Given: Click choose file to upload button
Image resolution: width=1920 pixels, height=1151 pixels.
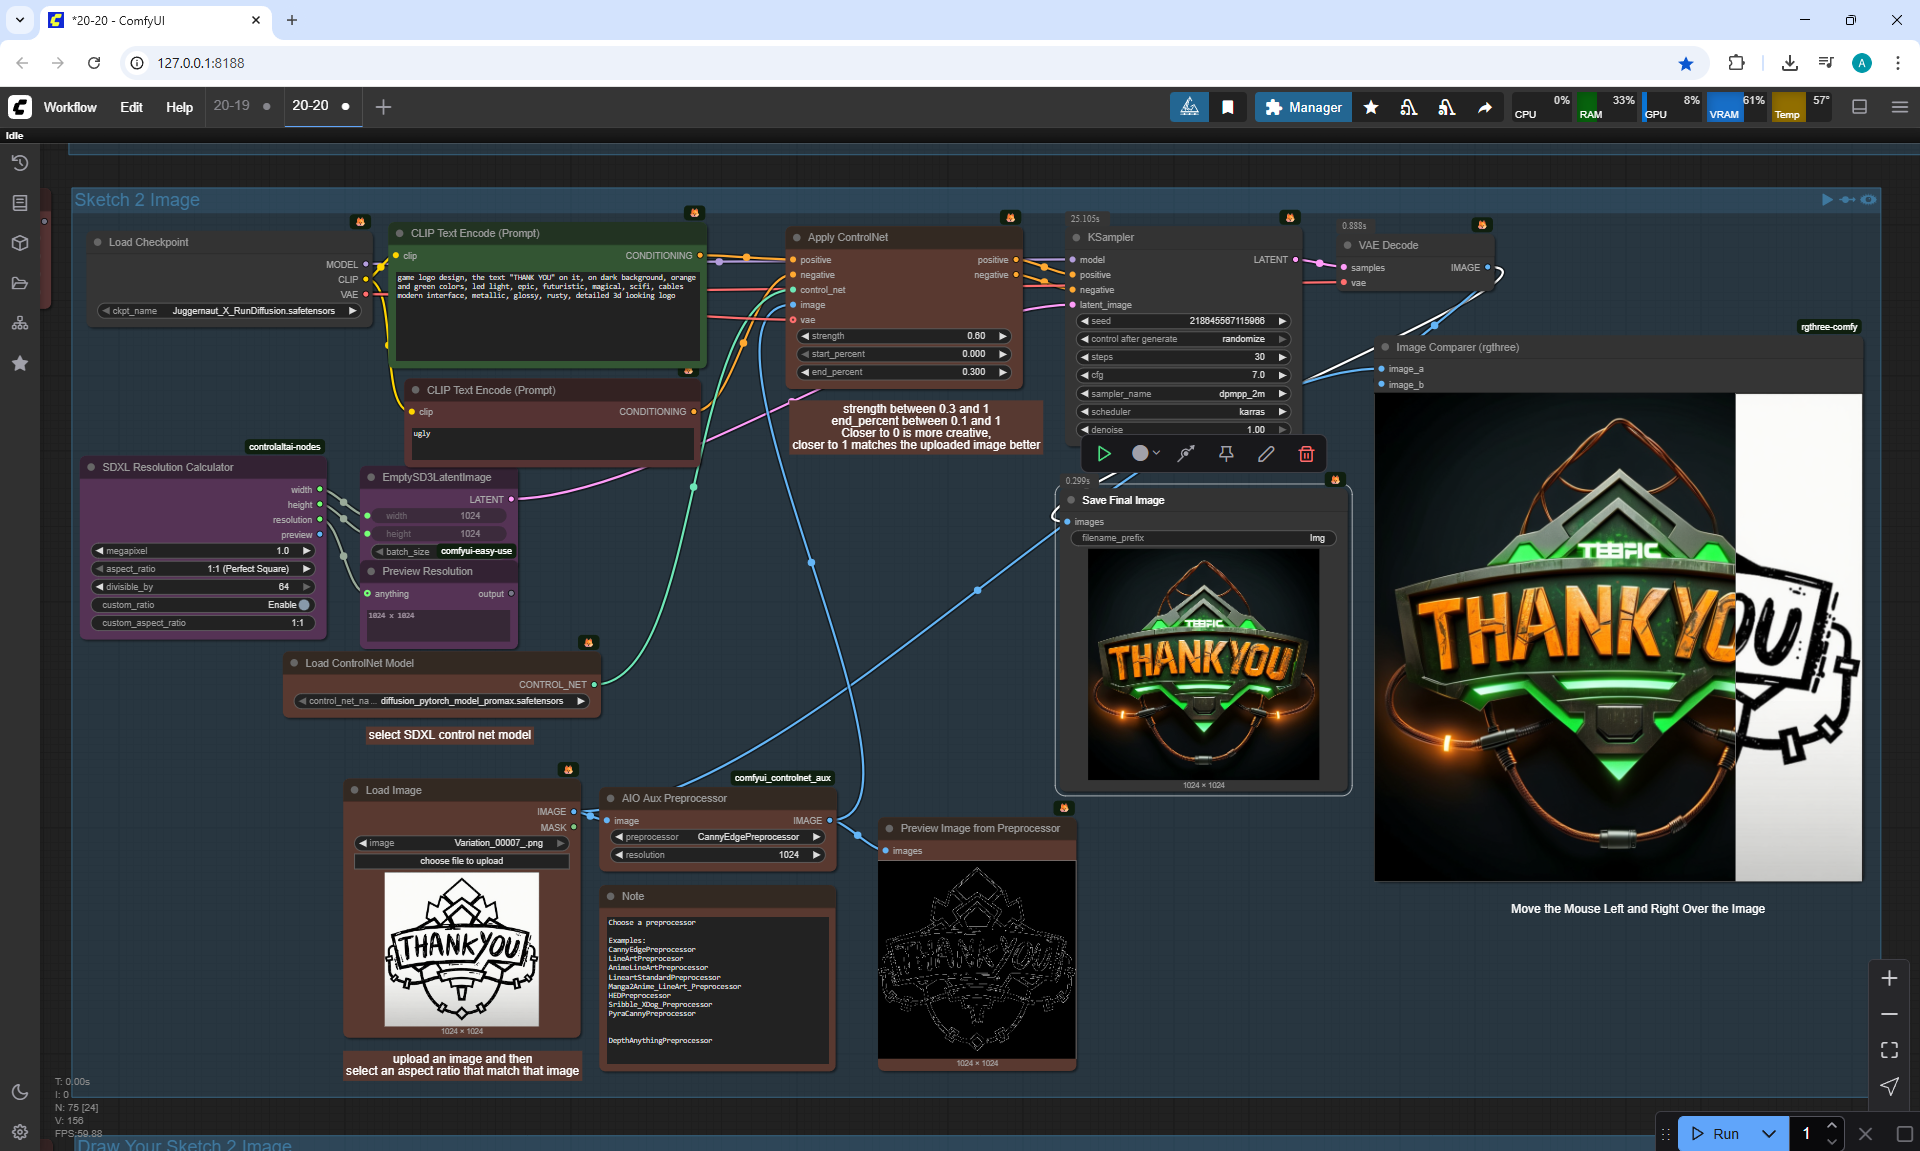Looking at the screenshot, I should click(461, 861).
